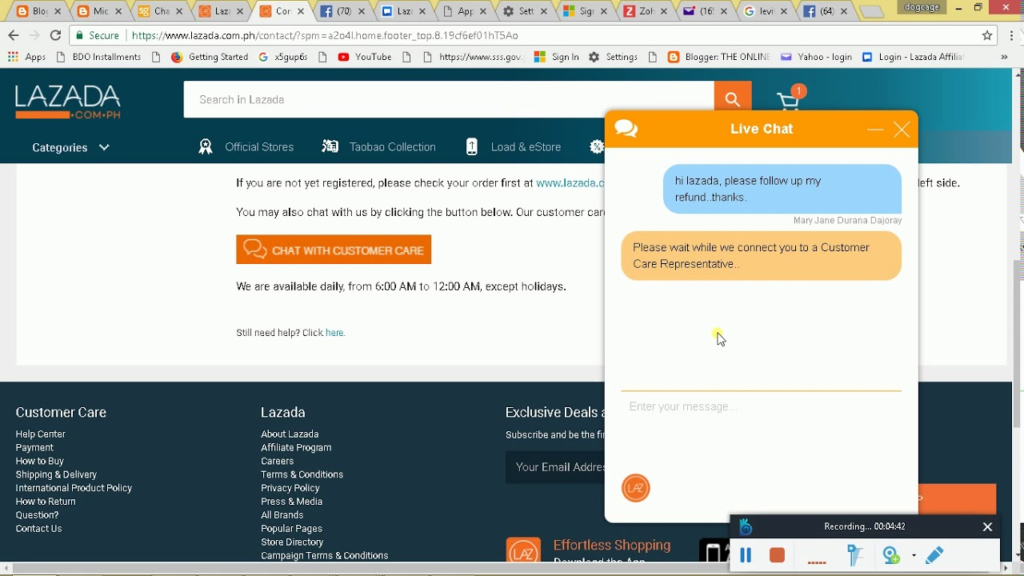Click Chat With Customer Care button
Viewport: 1024px width, 576px height.
333,249
